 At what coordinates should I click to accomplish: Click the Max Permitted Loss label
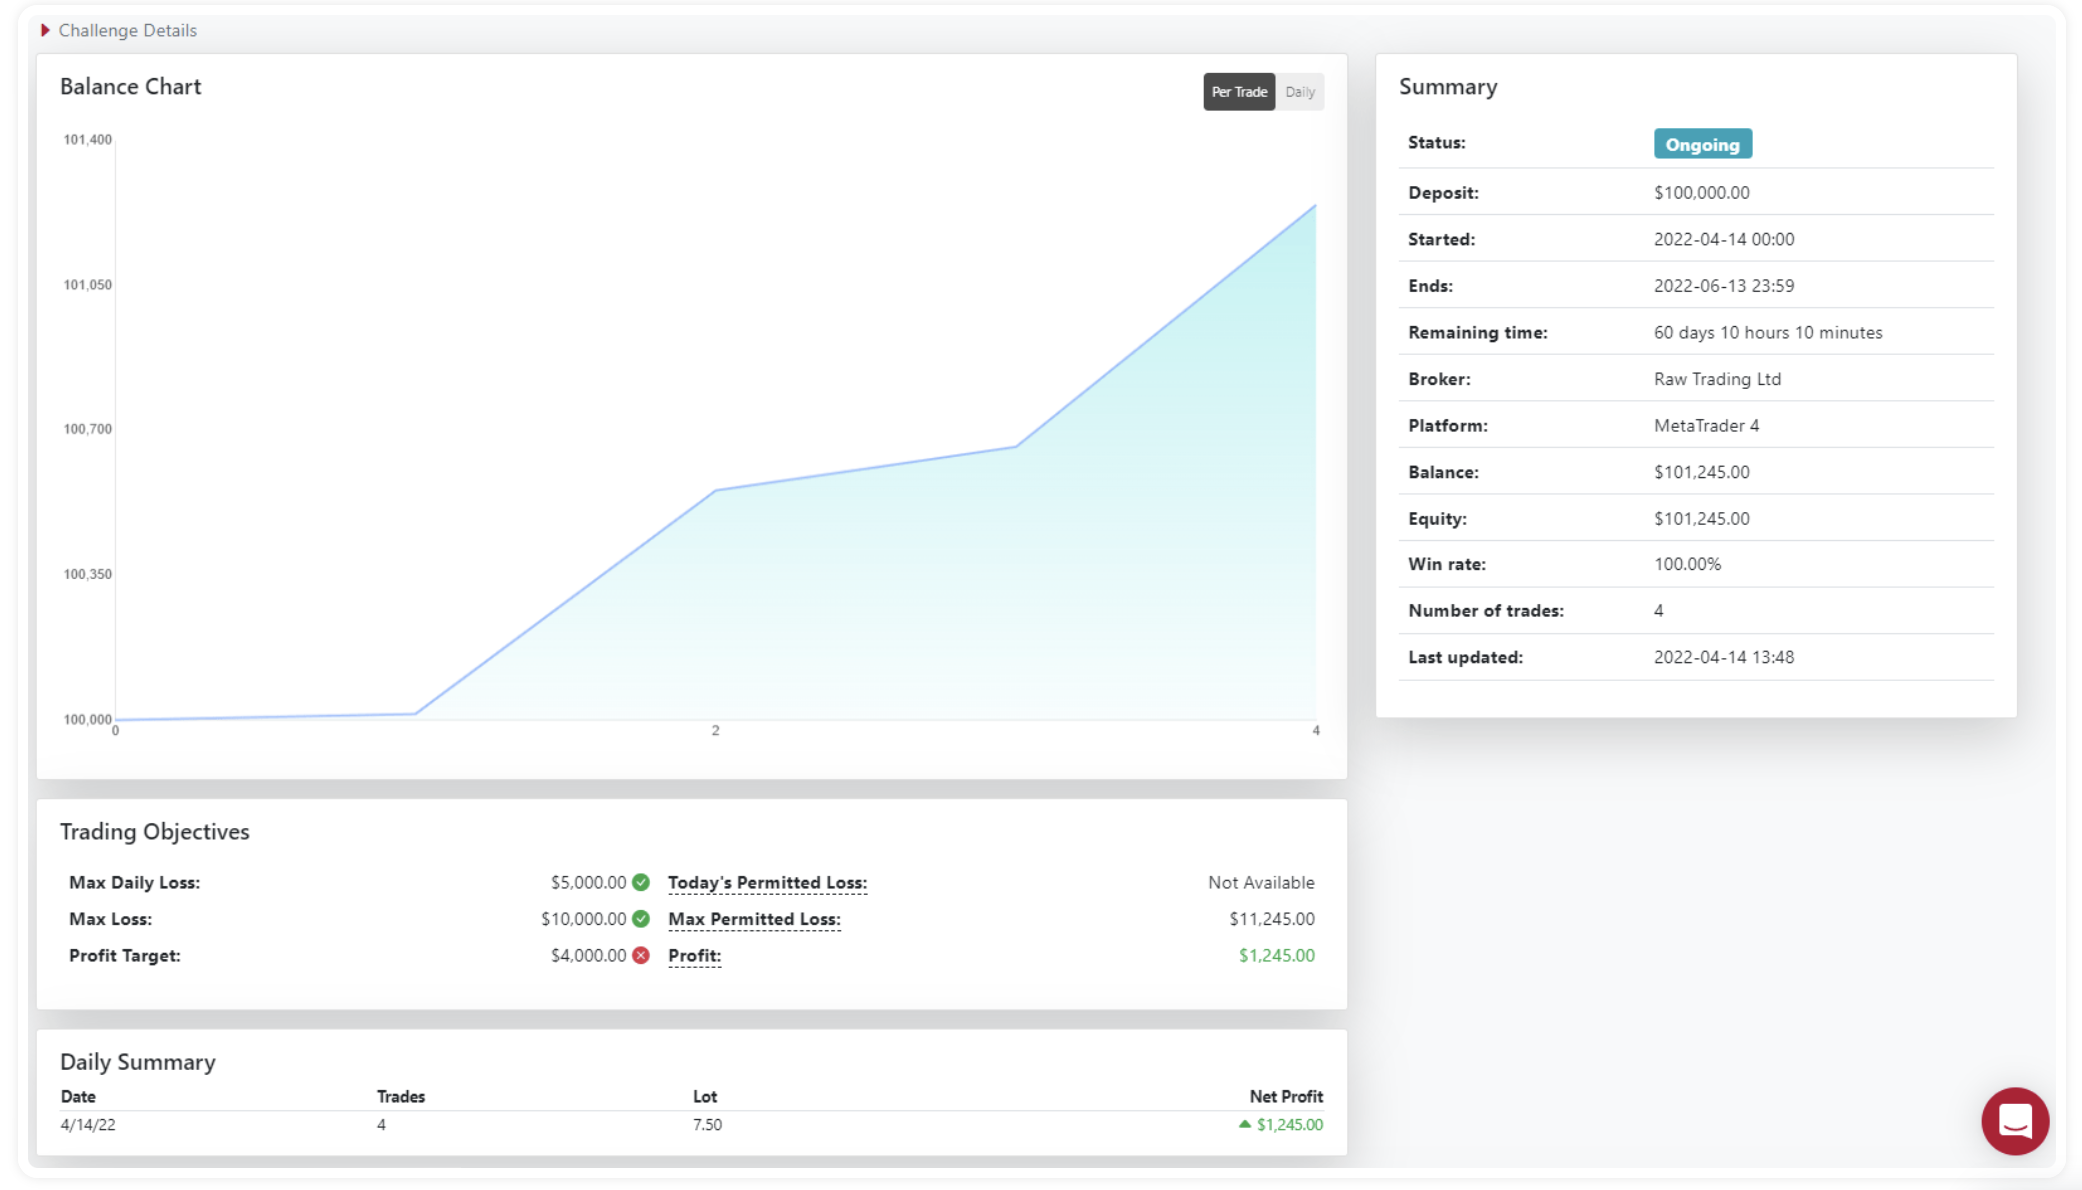(x=754, y=919)
